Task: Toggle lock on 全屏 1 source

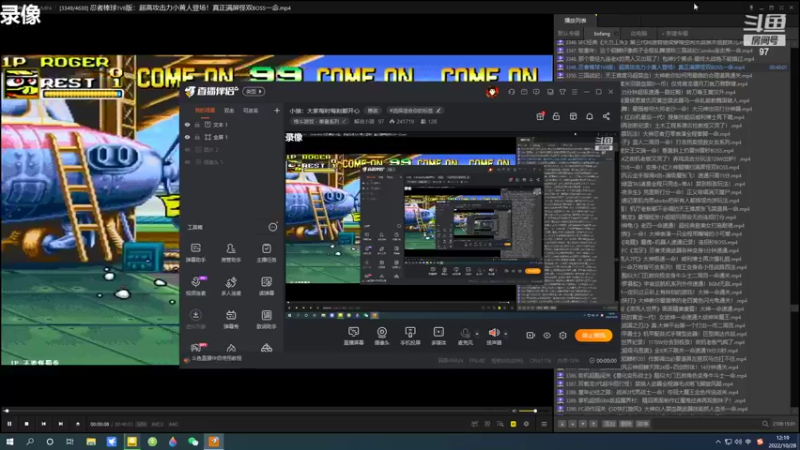Action: pos(197,137)
